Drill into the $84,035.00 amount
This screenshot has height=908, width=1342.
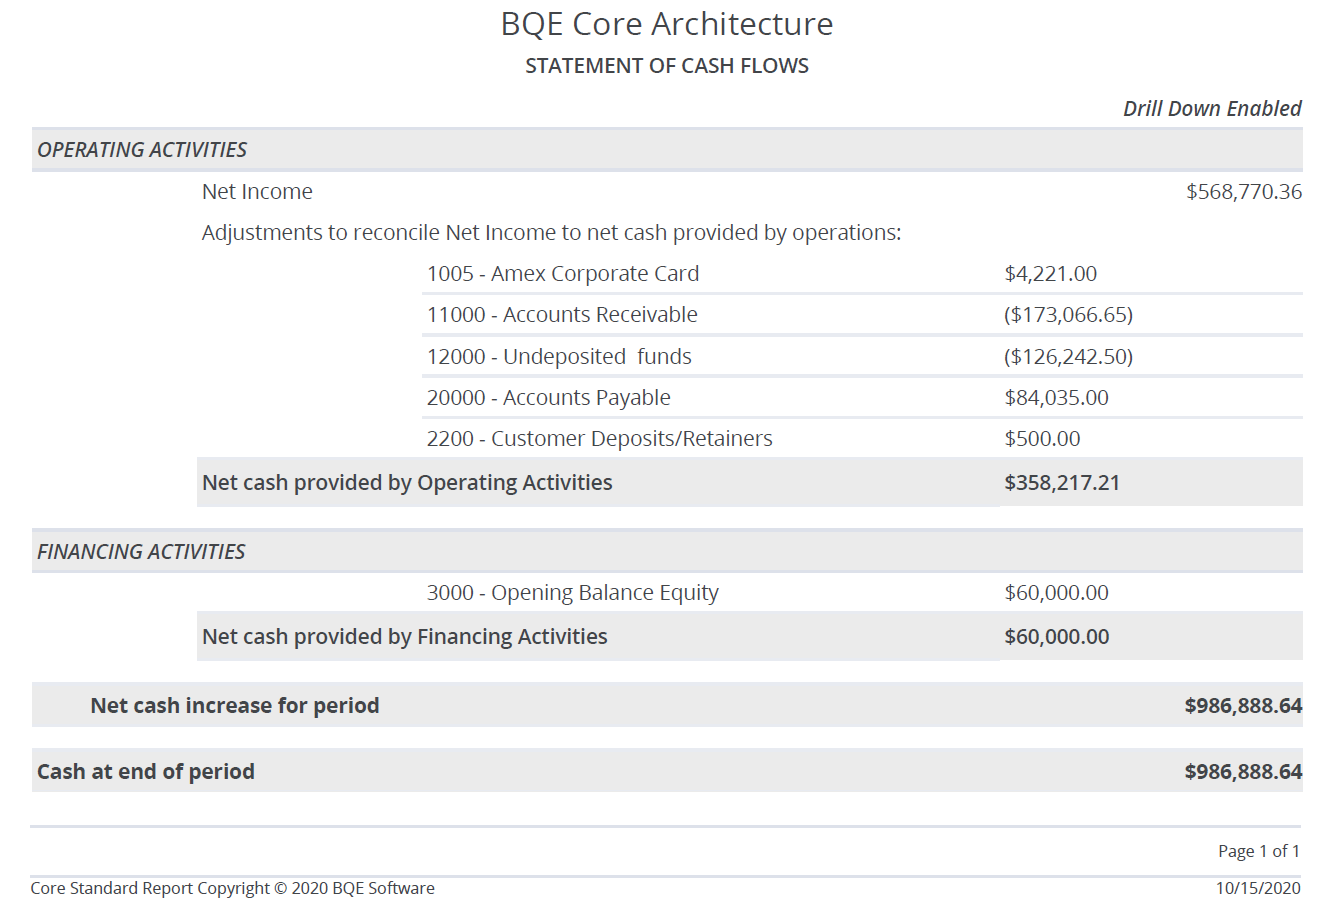tap(1056, 398)
